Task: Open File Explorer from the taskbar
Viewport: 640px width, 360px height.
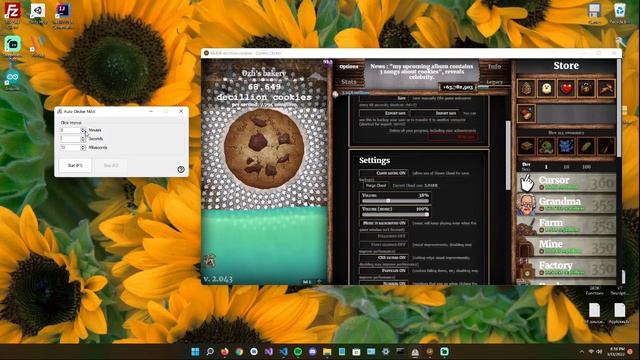Action: click(327, 351)
